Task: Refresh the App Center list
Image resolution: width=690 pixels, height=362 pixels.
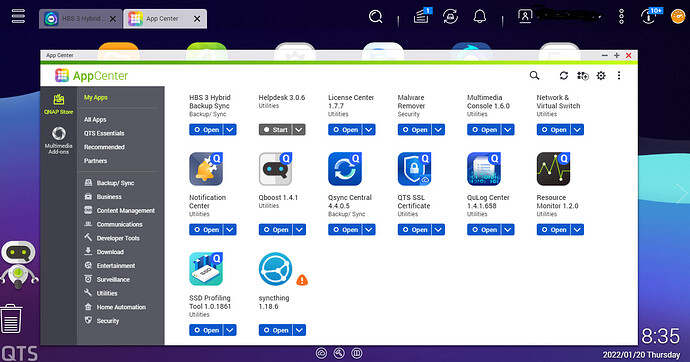Action: click(x=564, y=76)
